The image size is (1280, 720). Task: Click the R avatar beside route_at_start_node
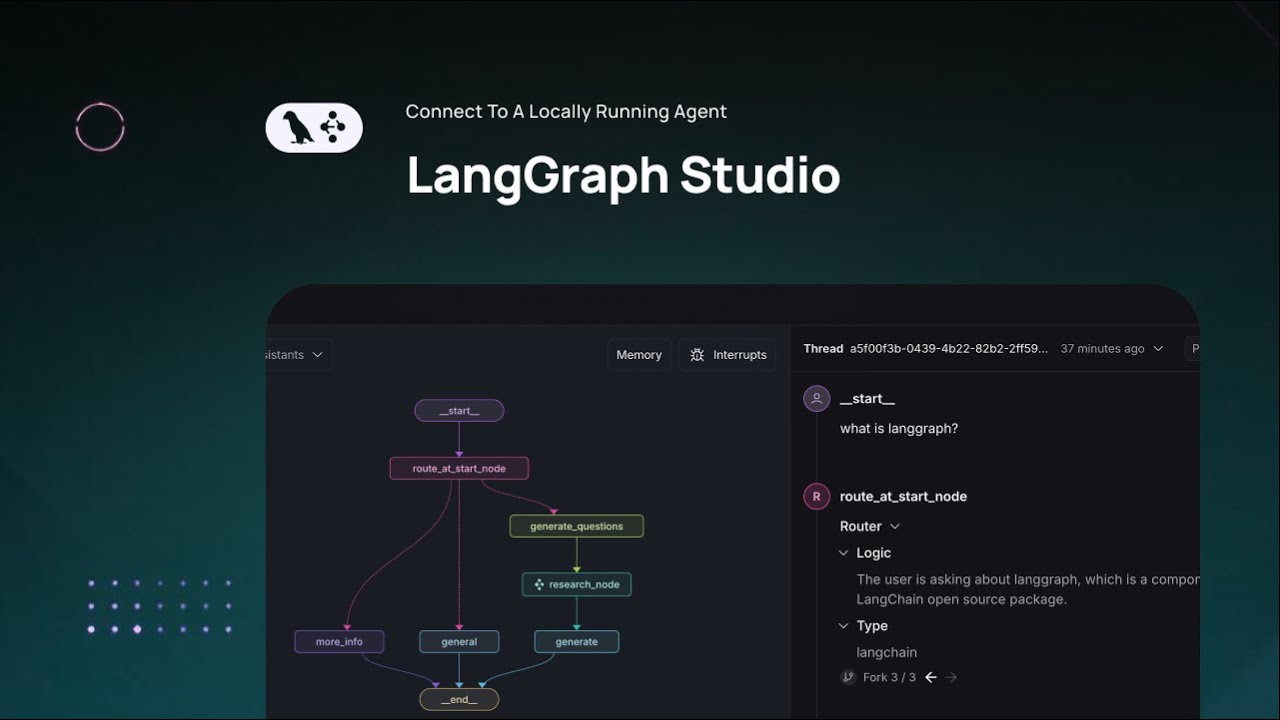click(x=816, y=496)
